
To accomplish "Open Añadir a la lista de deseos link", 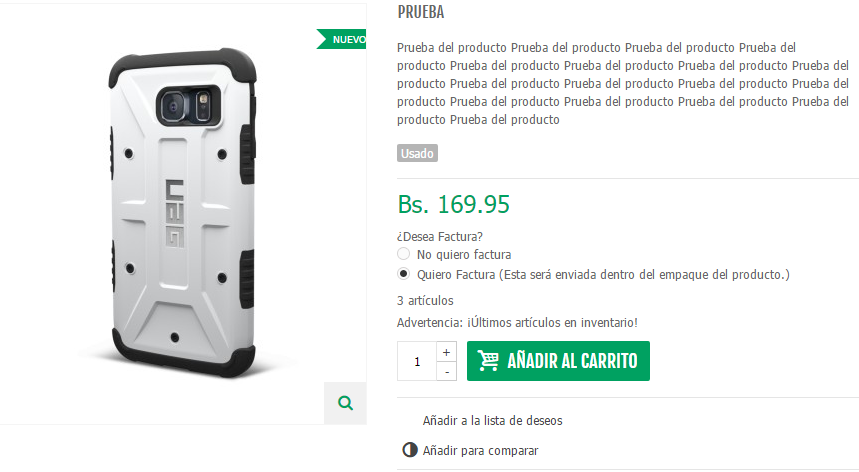I will click(492, 421).
